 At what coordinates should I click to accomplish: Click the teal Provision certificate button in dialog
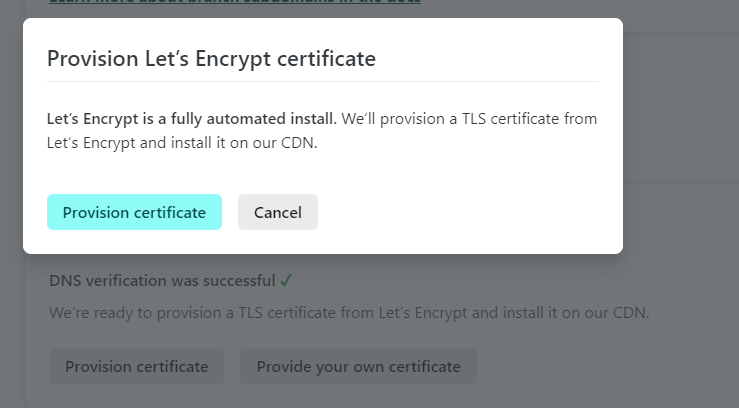(134, 212)
